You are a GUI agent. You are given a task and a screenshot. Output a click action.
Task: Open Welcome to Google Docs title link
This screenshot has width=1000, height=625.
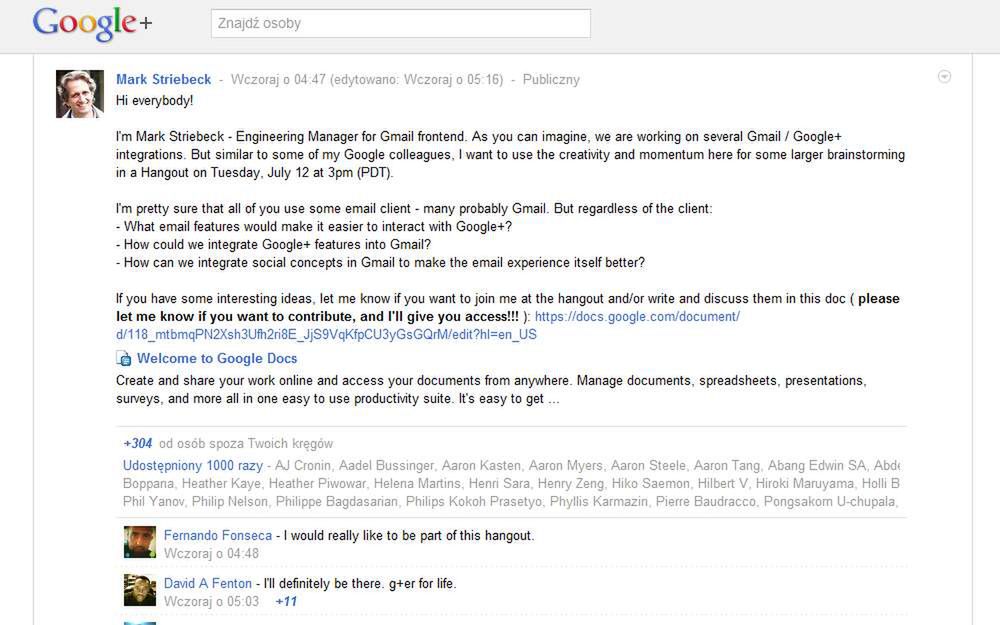[217, 358]
